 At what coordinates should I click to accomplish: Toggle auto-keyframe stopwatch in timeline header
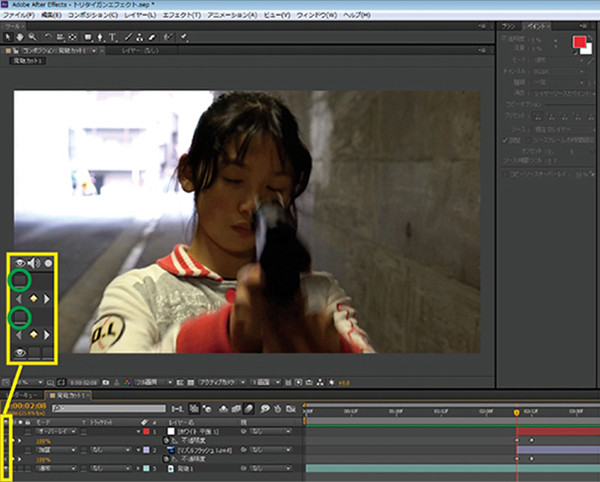[278, 409]
